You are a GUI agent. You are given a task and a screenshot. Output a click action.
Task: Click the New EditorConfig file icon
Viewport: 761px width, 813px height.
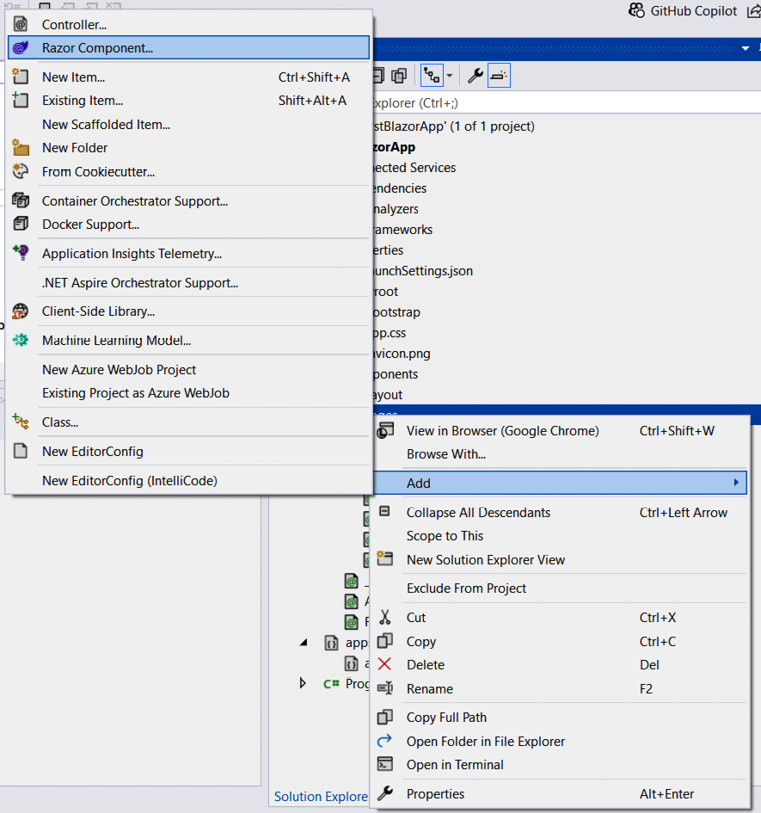[x=20, y=451]
